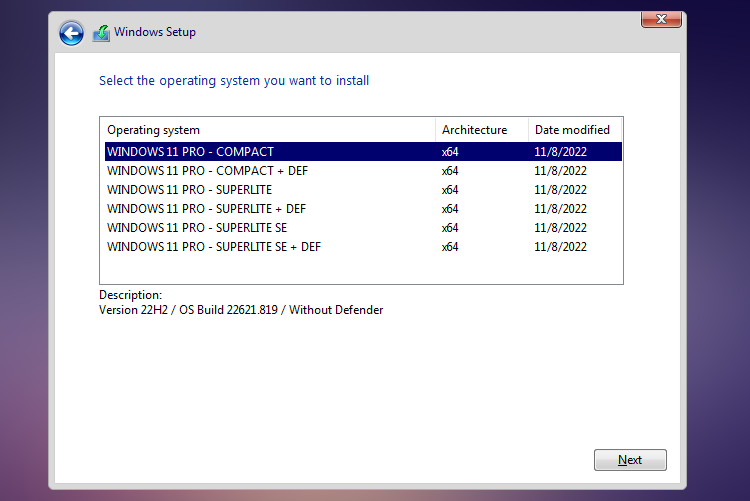Sort by Operating system column header
This screenshot has height=501, width=750.
tap(268, 130)
